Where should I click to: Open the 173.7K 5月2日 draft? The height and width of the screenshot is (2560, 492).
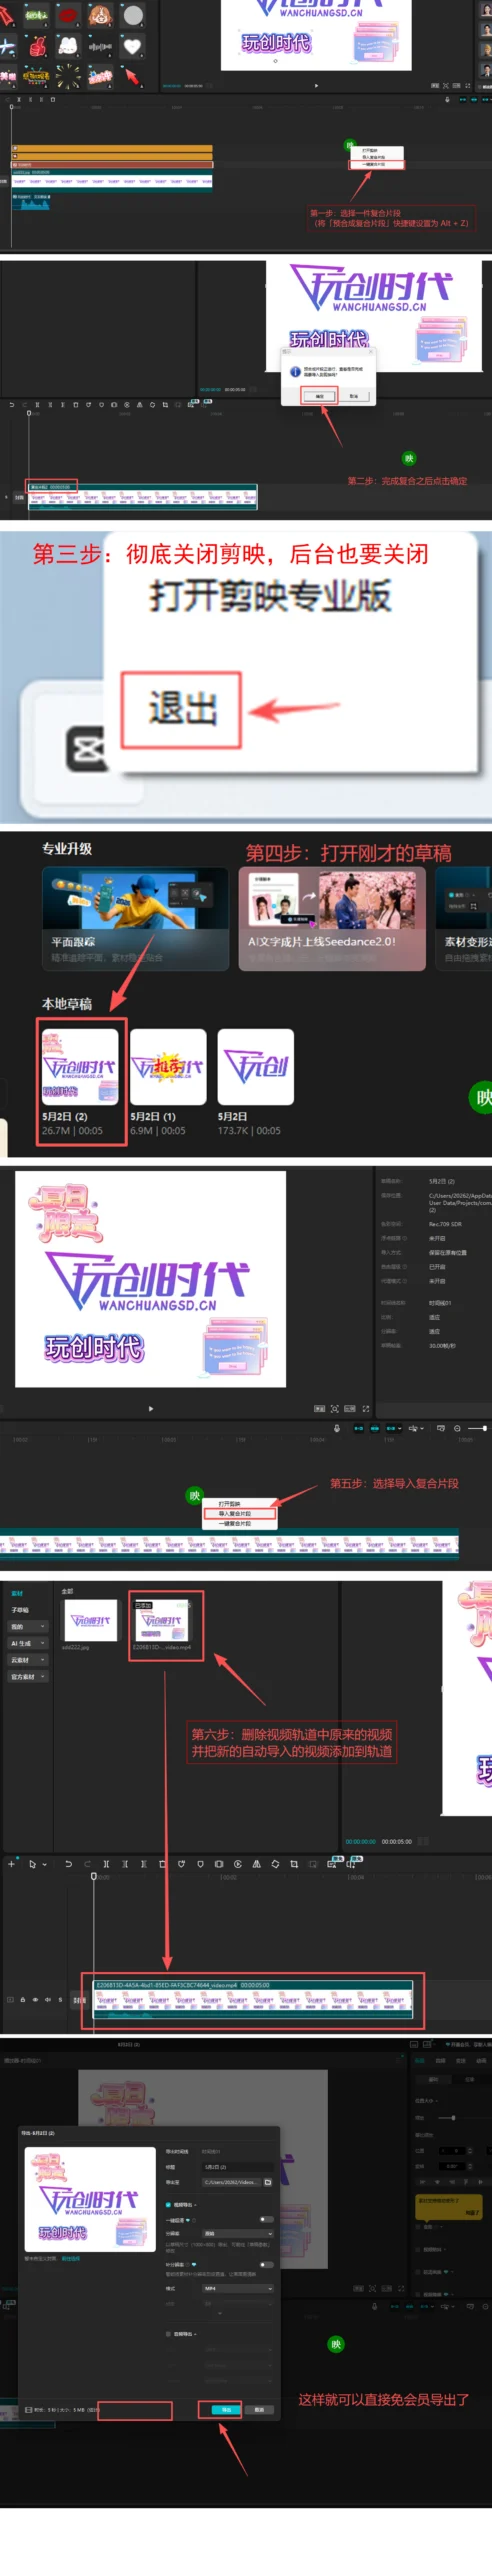click(x=255, y=1082)
